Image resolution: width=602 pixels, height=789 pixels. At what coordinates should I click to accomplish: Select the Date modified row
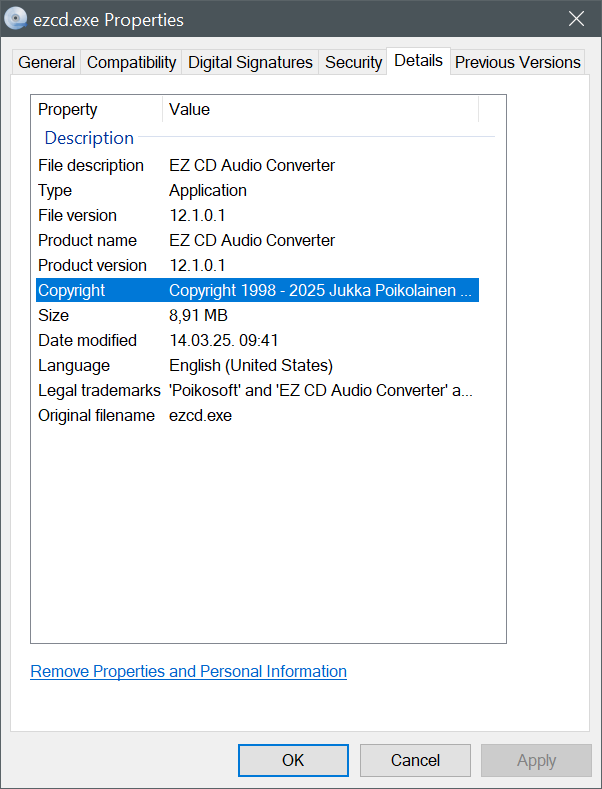click(257, 340)
